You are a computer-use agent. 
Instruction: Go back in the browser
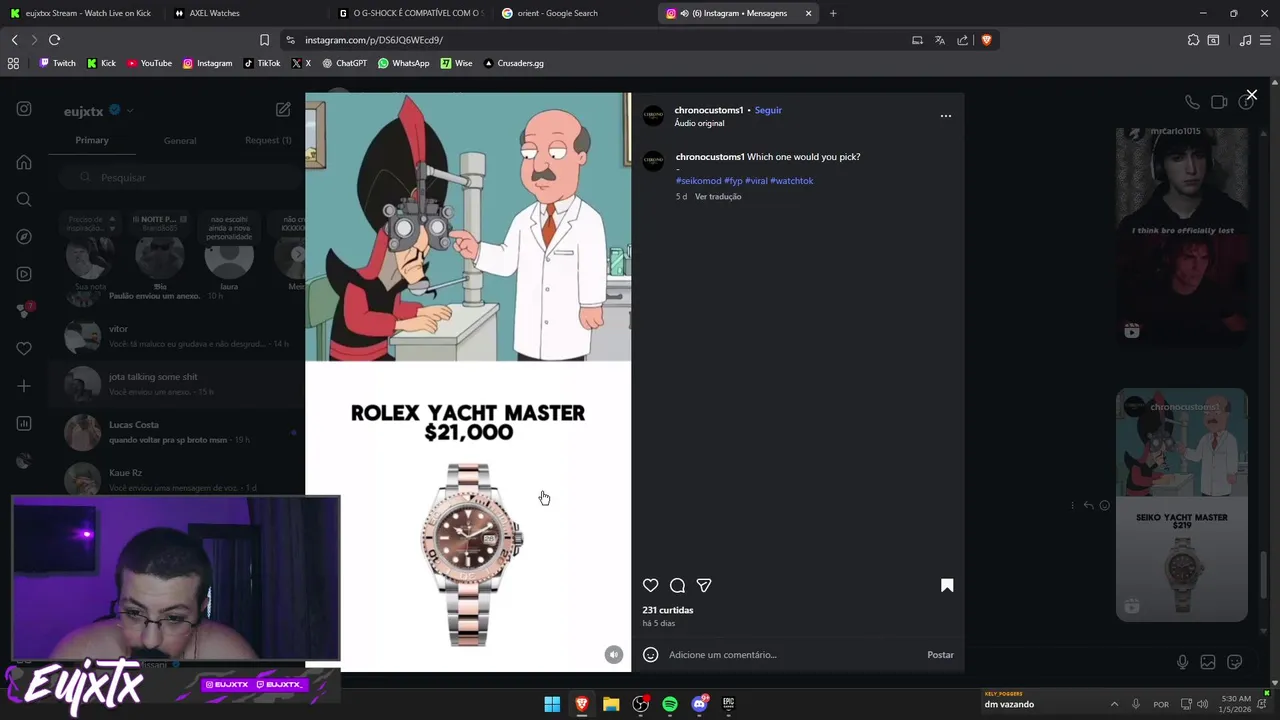click(14, 40)
